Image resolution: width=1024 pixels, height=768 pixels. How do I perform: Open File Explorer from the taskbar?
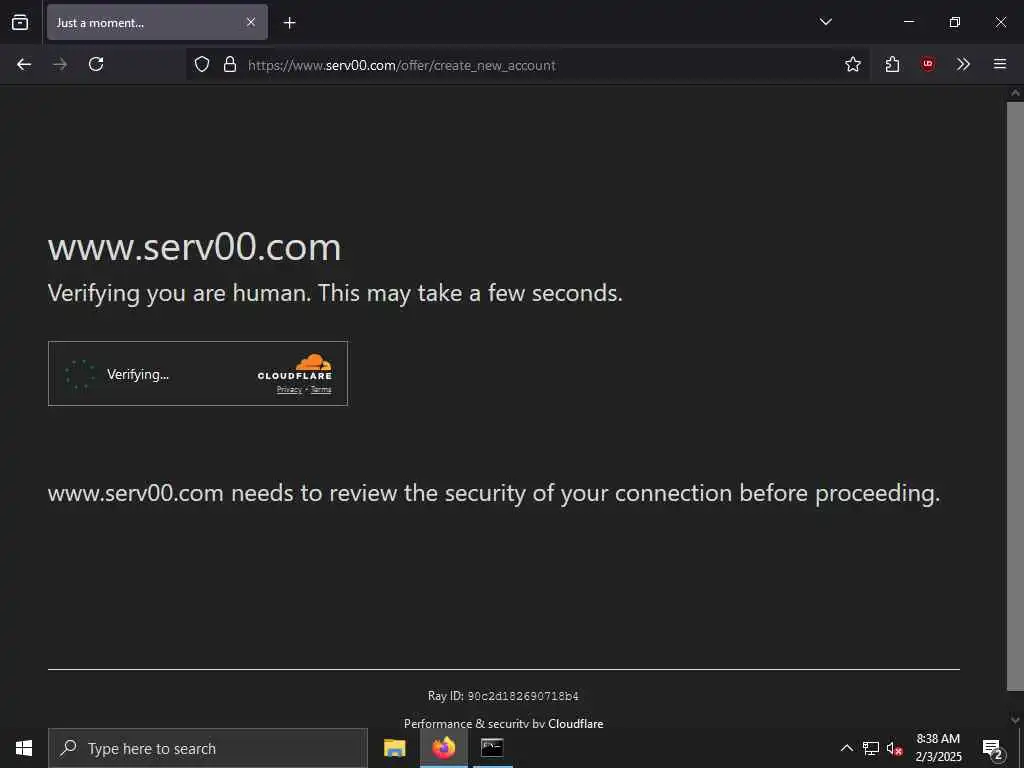pyautogui.click(x=395, y=748)
